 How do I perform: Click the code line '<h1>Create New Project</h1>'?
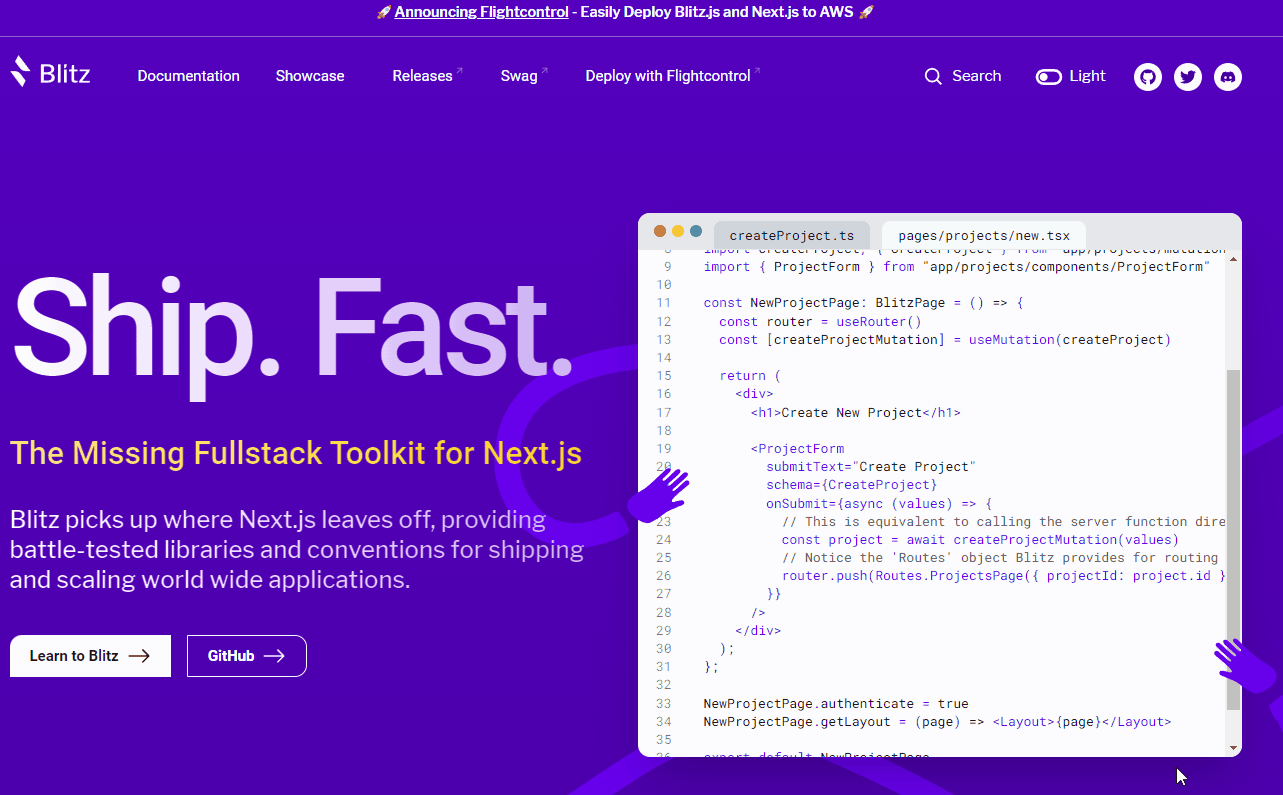click(x=855, y=412)
